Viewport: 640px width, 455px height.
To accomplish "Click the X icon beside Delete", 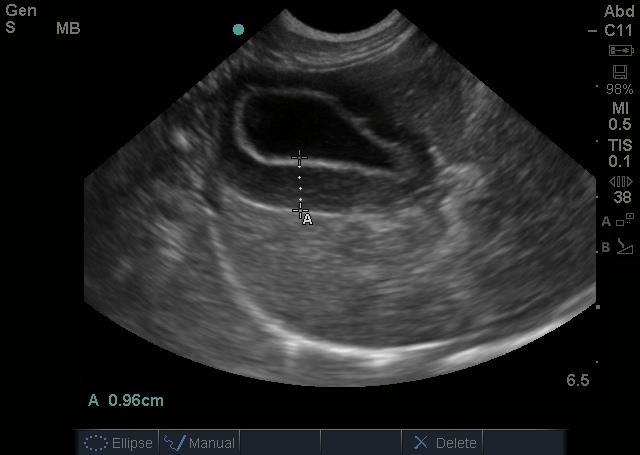I will [x=420, y=443].
